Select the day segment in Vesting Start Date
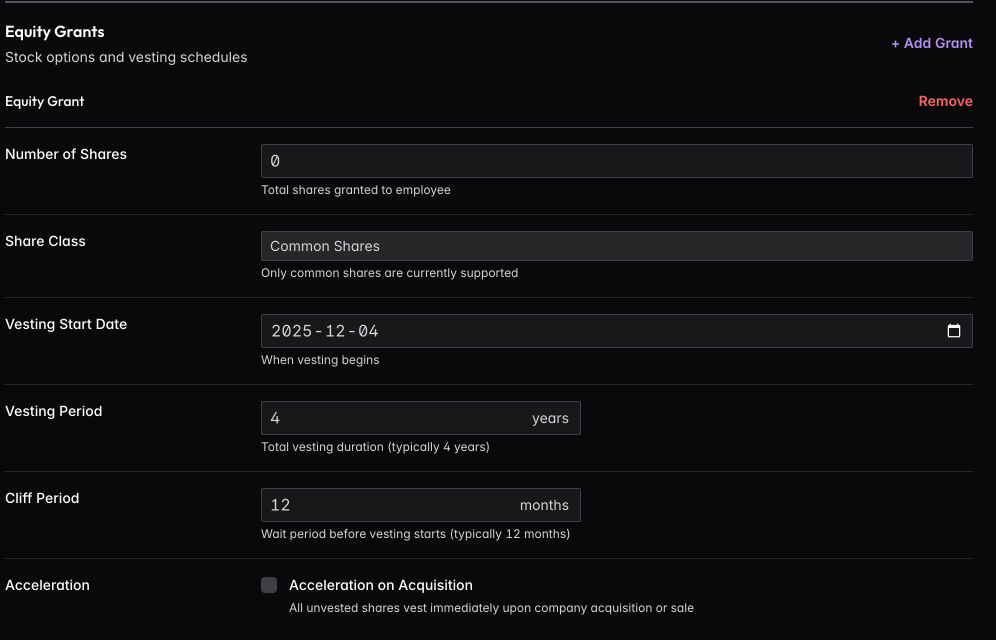Viewport: 996px width, 640px height. (368, 331)
